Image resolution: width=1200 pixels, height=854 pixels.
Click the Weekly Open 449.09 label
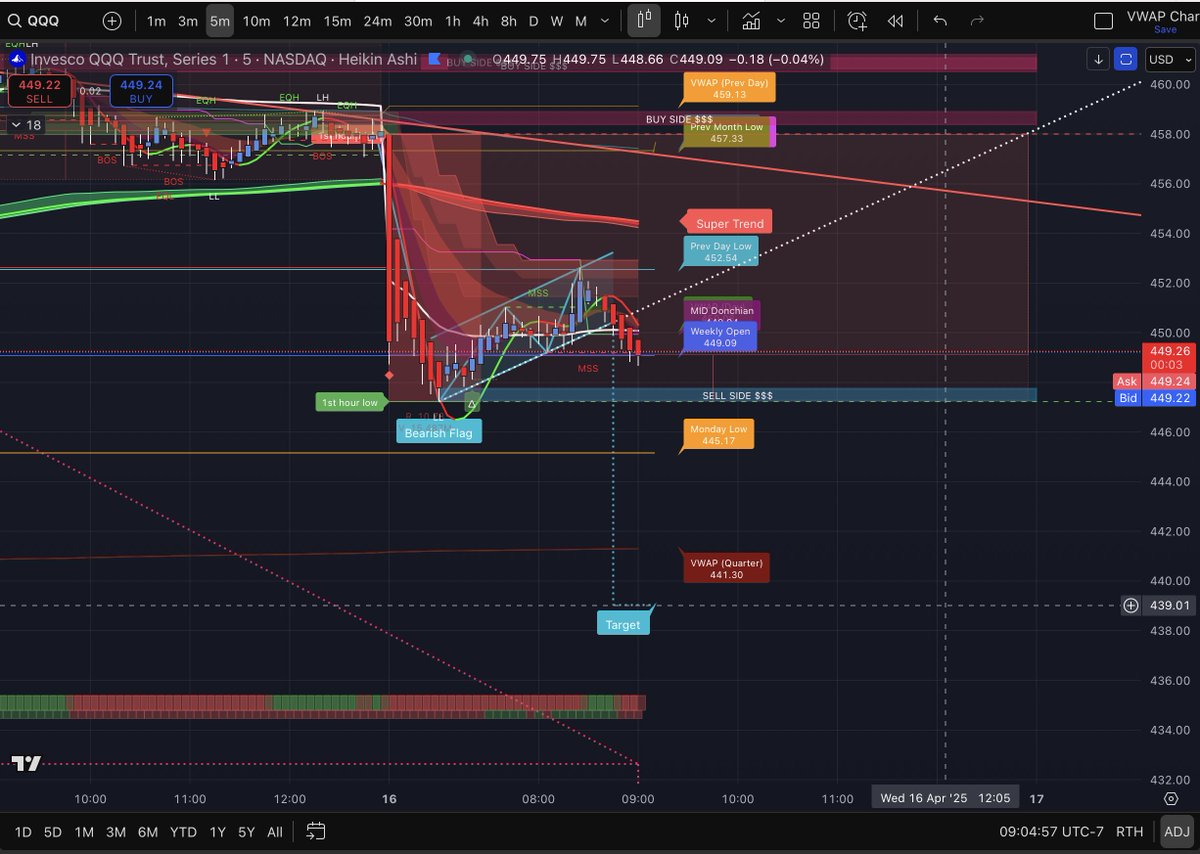(x=719, y=337)
